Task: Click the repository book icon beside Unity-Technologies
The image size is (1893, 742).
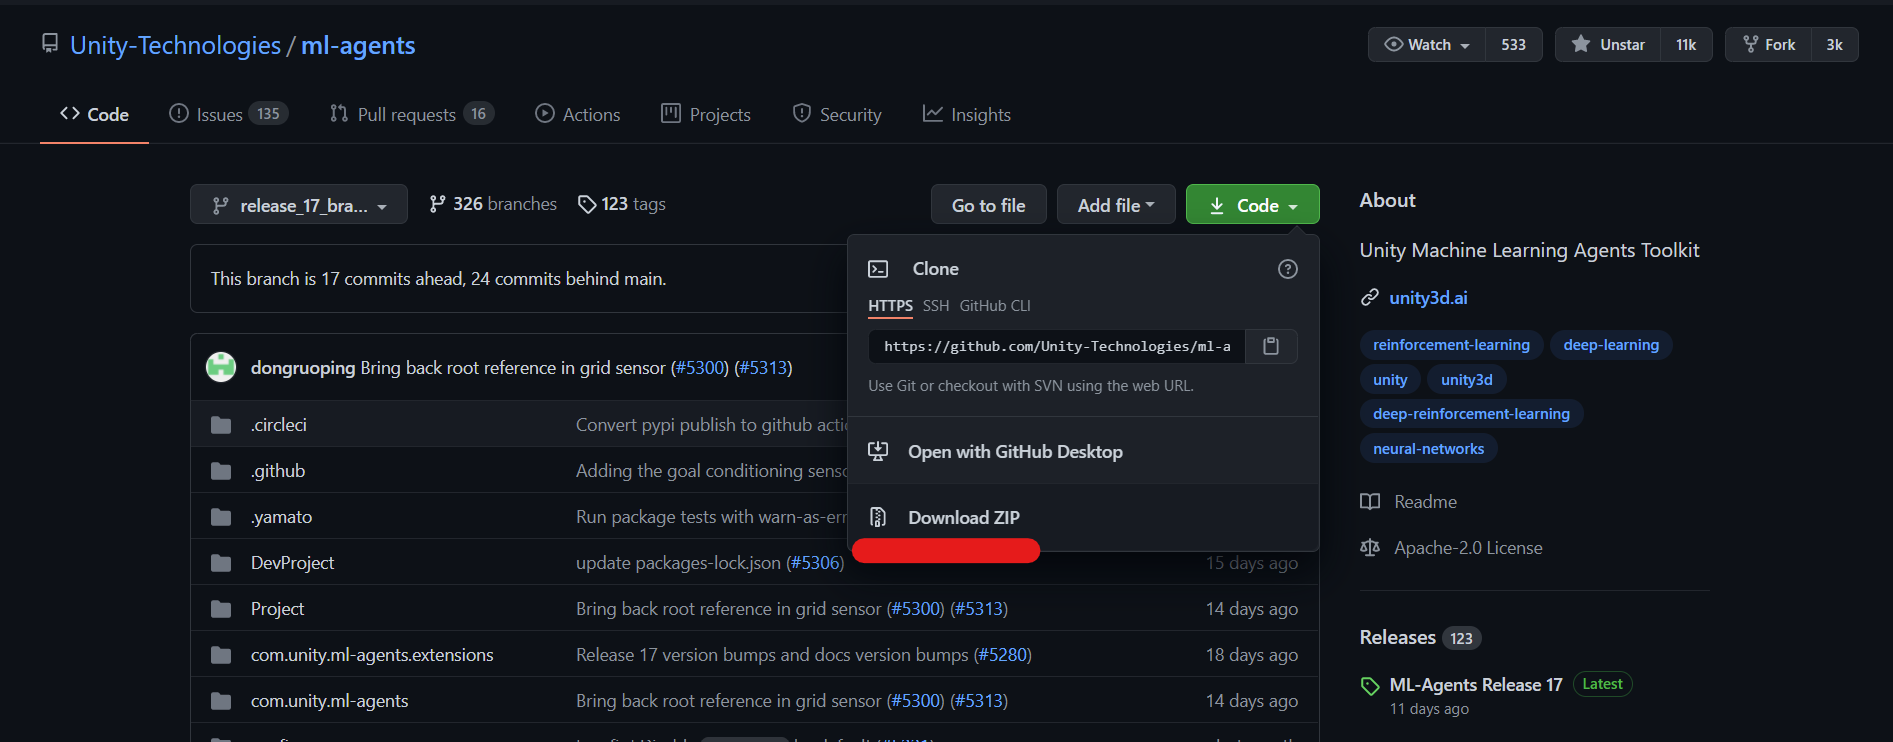Action: pyautogui.click(x=49, y=43)
